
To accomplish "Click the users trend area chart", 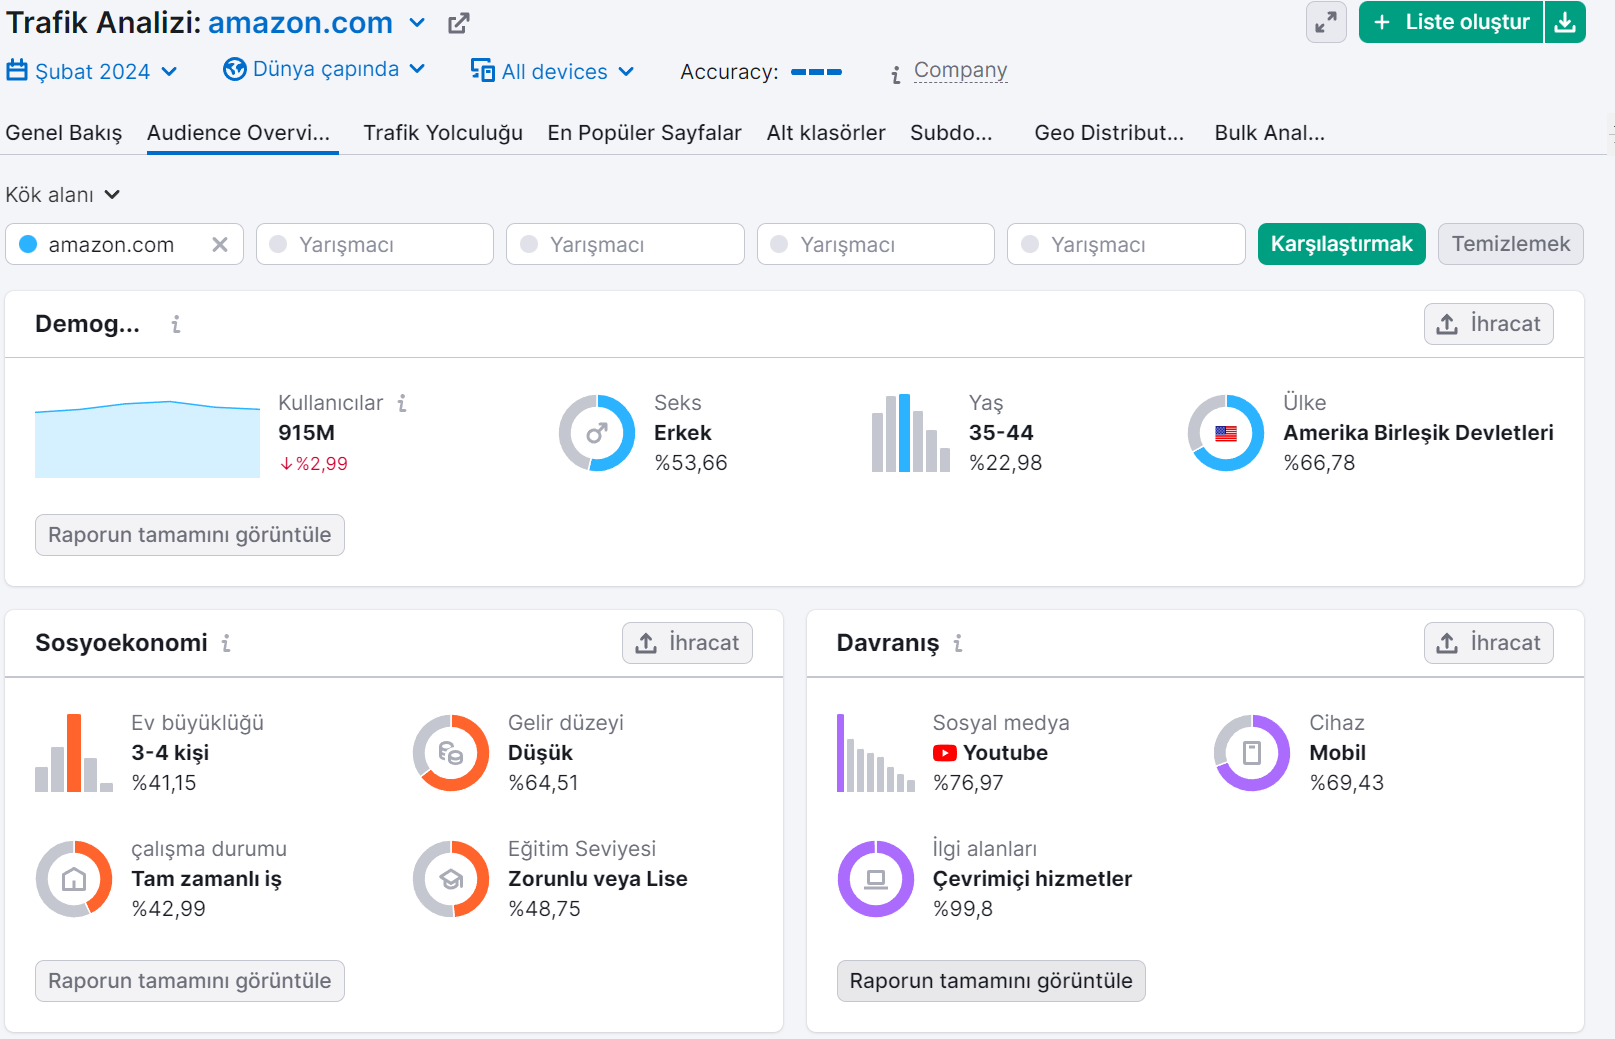I will click(147, 439).
